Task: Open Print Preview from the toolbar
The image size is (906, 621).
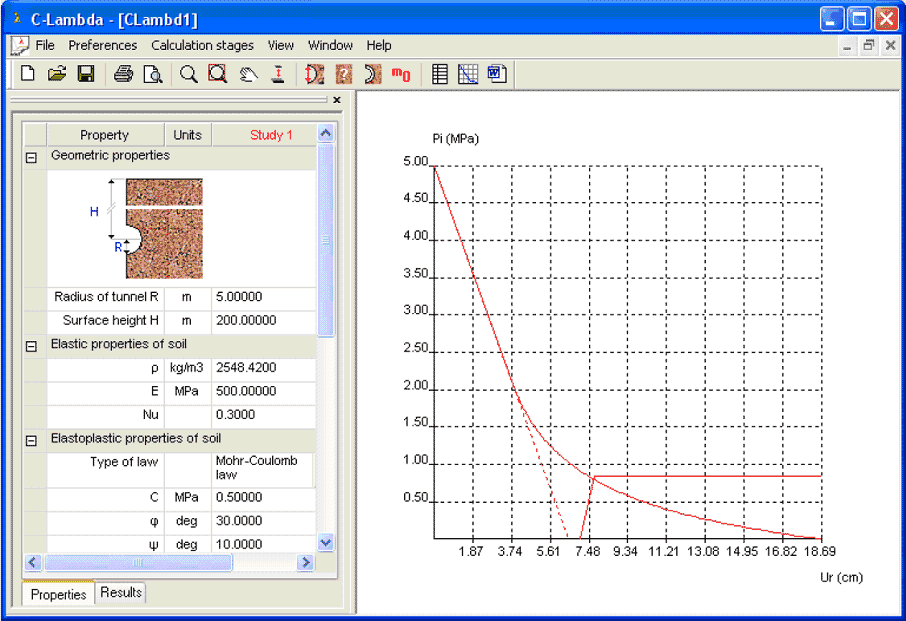Action: 152,74
